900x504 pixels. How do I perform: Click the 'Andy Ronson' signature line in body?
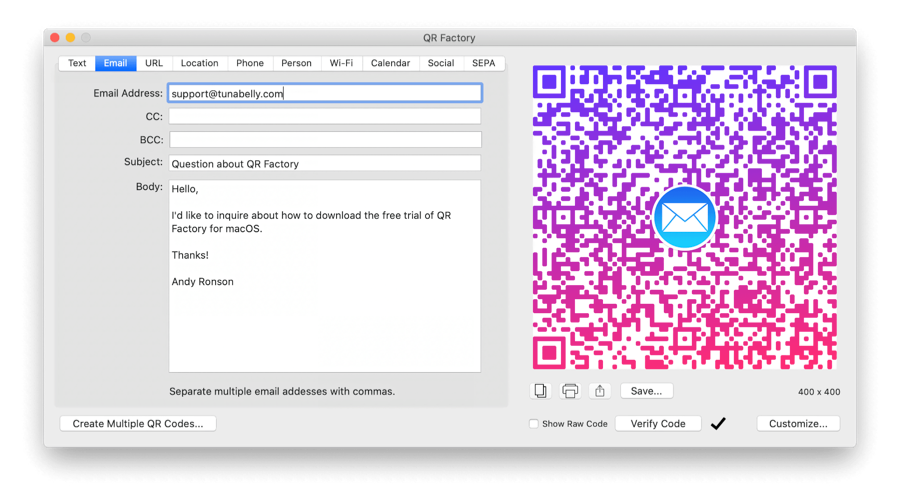point(203,282)
